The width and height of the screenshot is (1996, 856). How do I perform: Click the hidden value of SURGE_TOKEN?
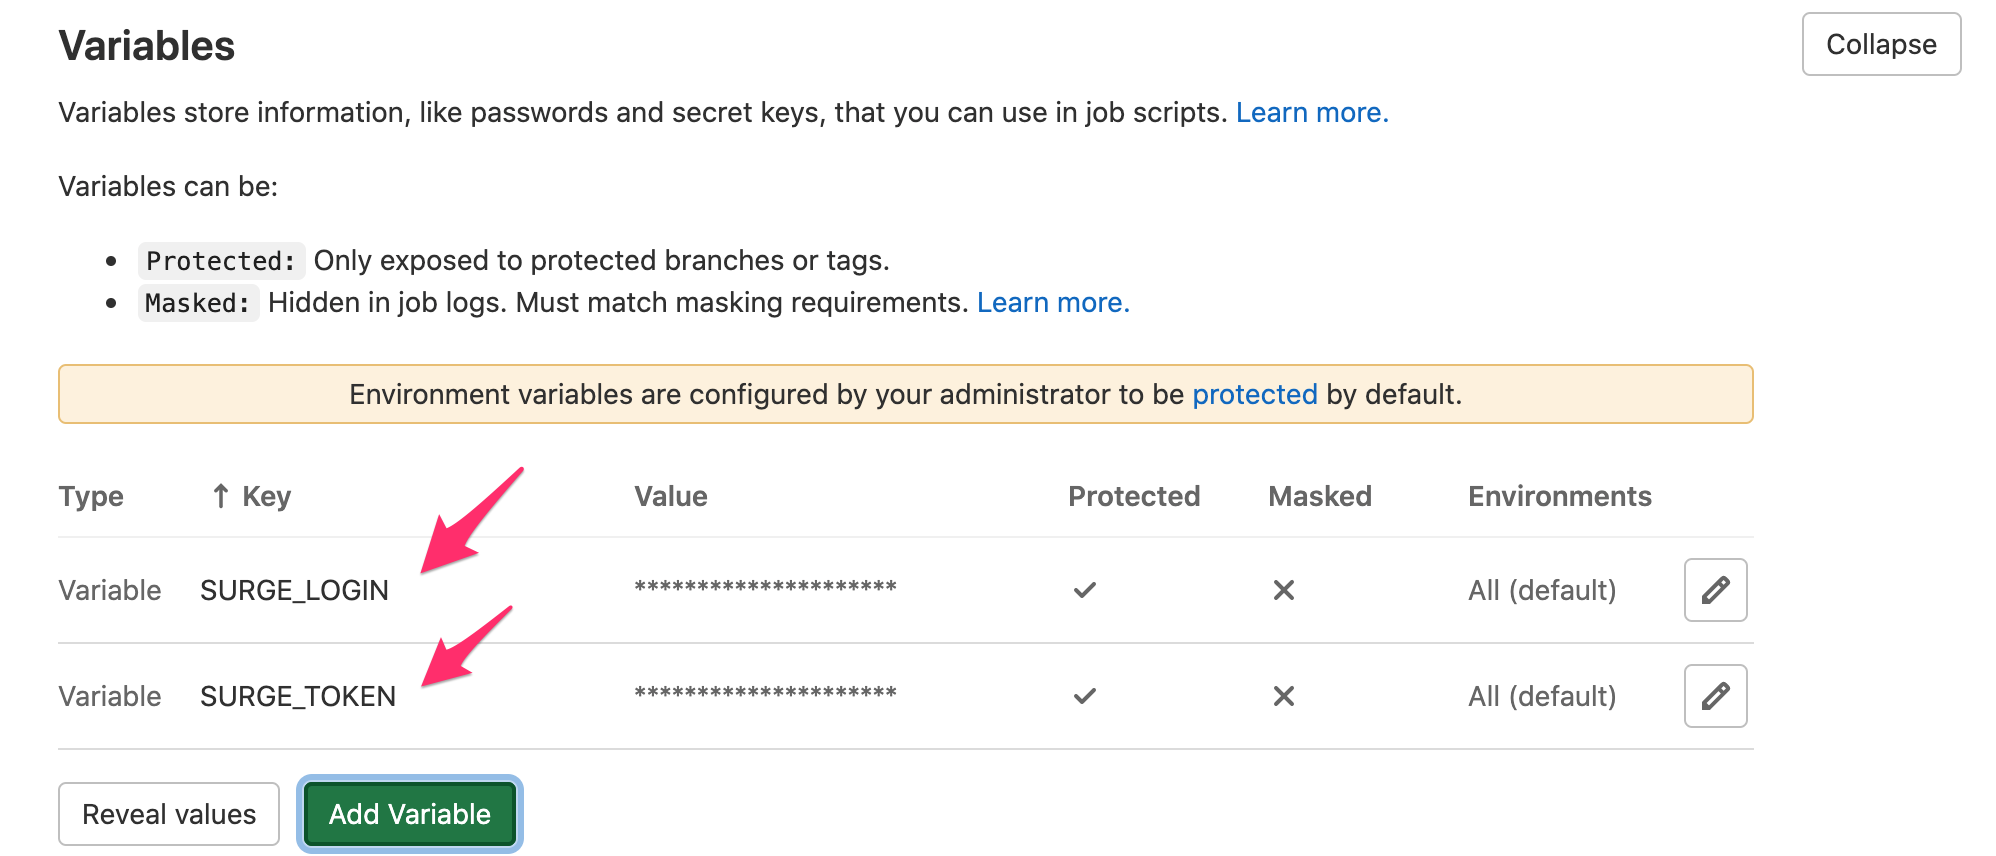tap(765, 694)
